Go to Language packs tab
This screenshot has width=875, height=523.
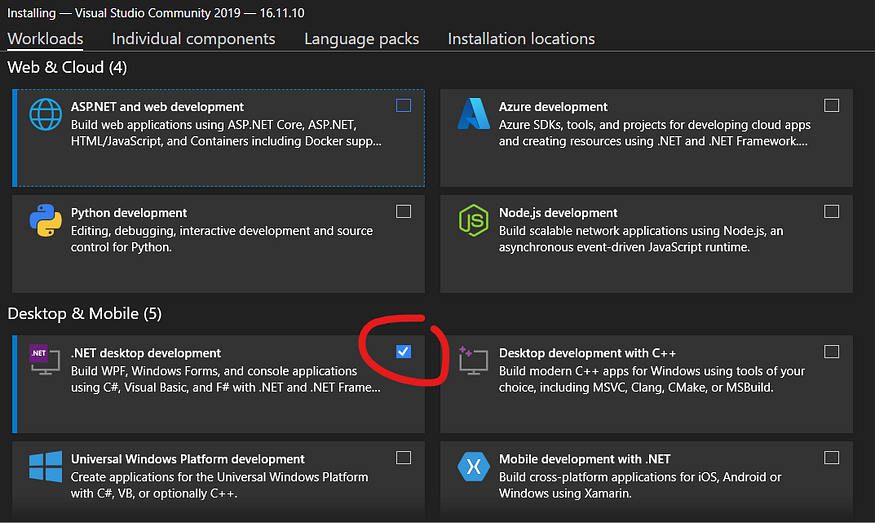tap(361, 39)
